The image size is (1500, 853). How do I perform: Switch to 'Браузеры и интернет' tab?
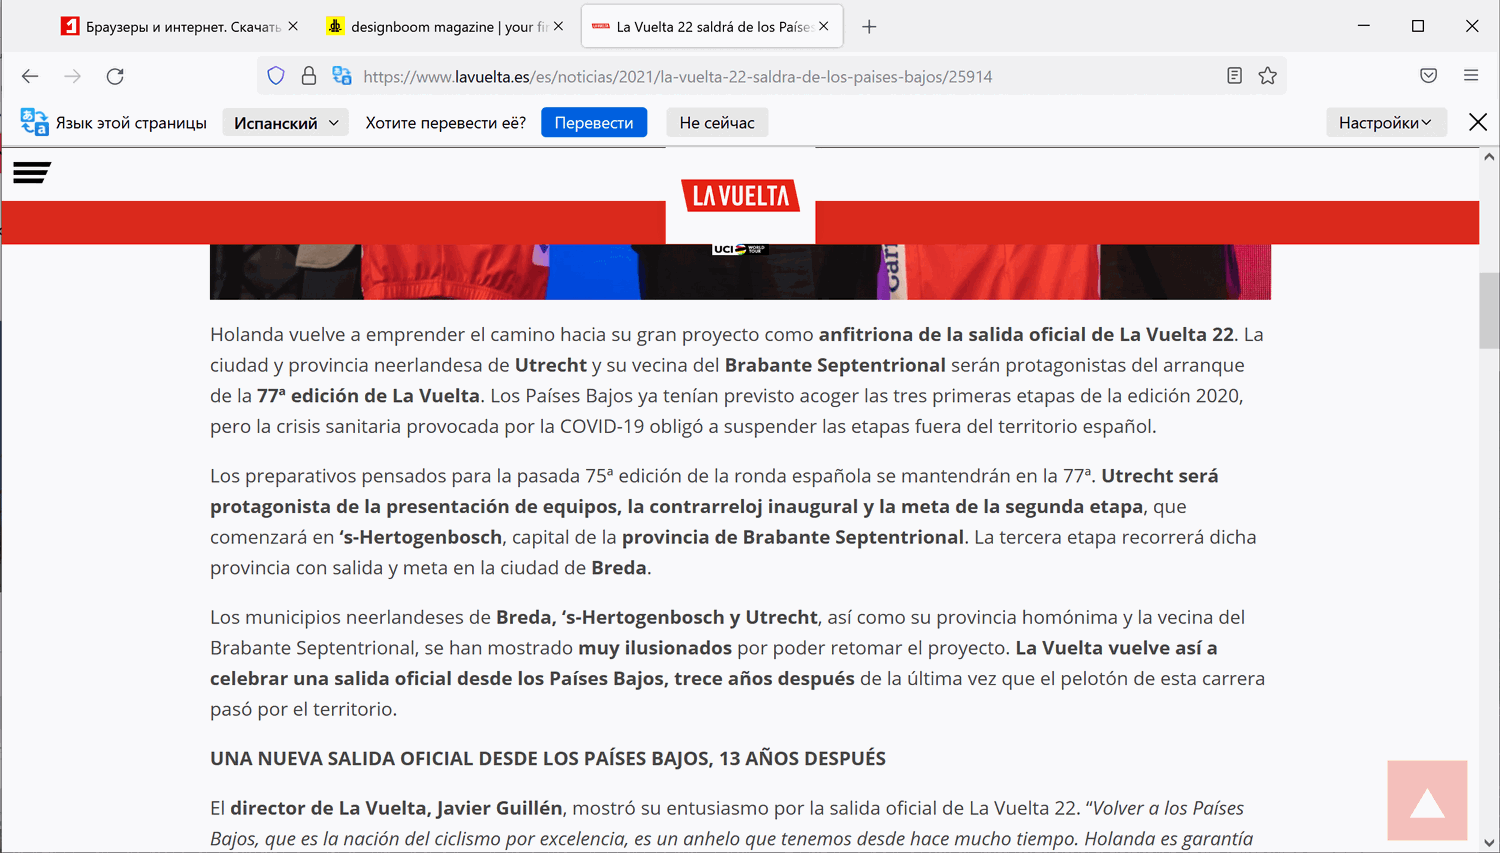tap(181, 27)
